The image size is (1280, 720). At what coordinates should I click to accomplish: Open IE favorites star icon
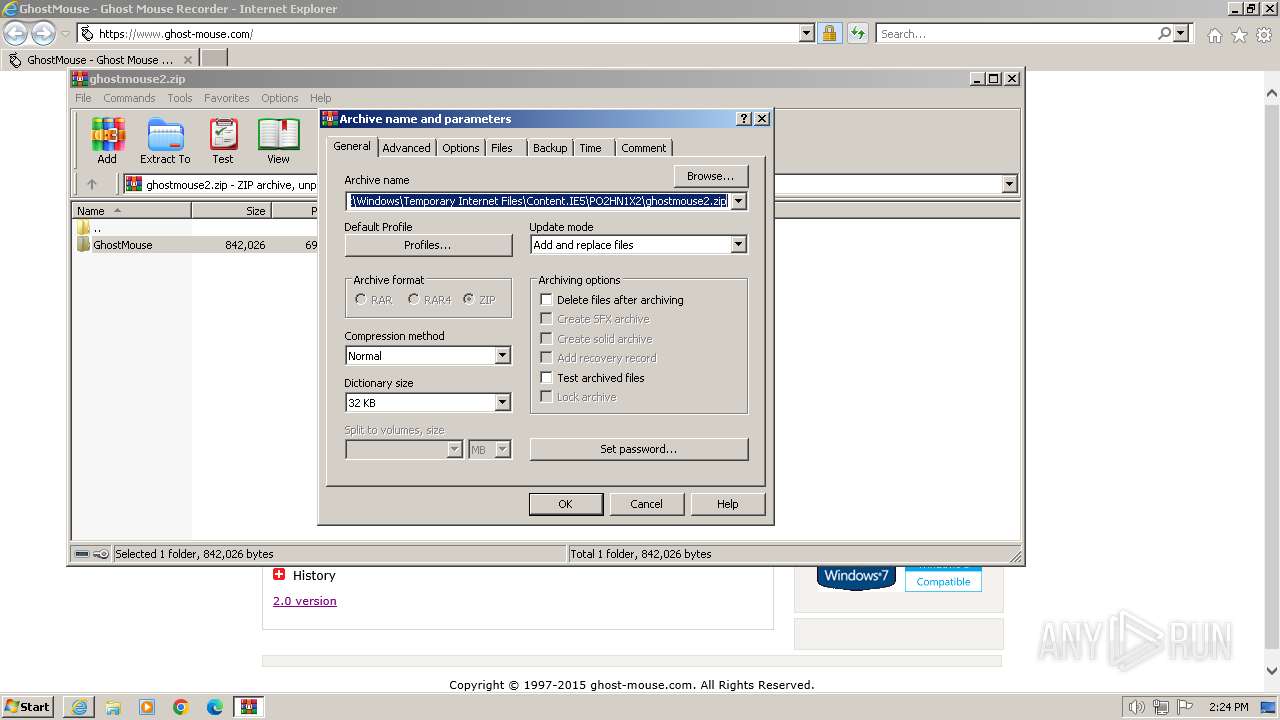(x=1239, y=35)
